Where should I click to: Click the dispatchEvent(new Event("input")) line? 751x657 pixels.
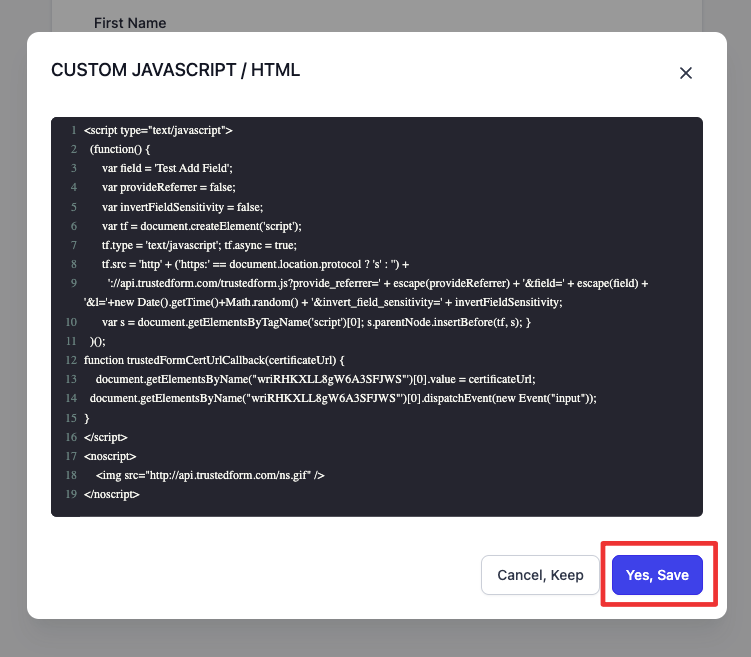[342, 398]
